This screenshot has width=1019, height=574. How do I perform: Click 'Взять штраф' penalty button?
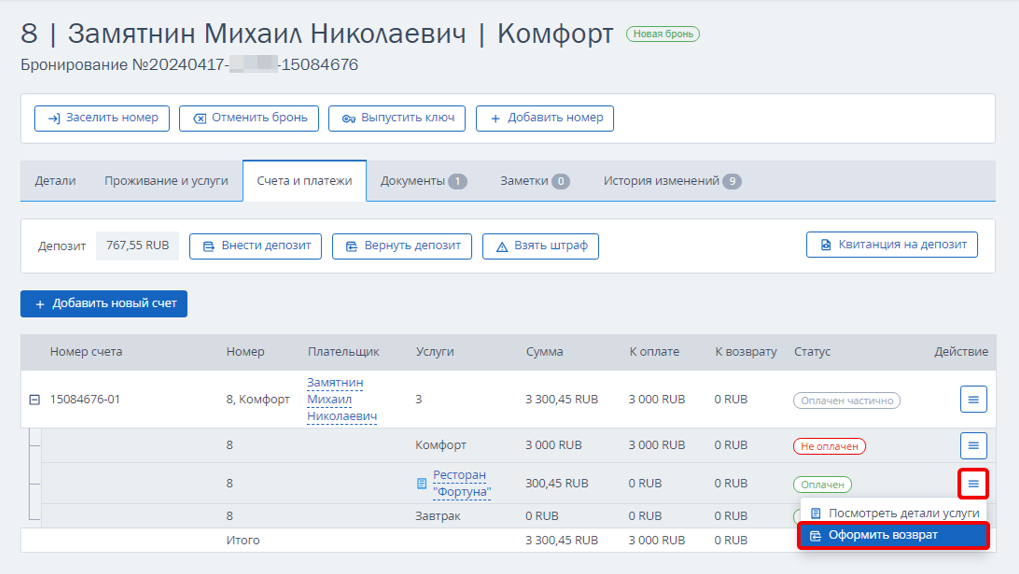click(540, 246)
